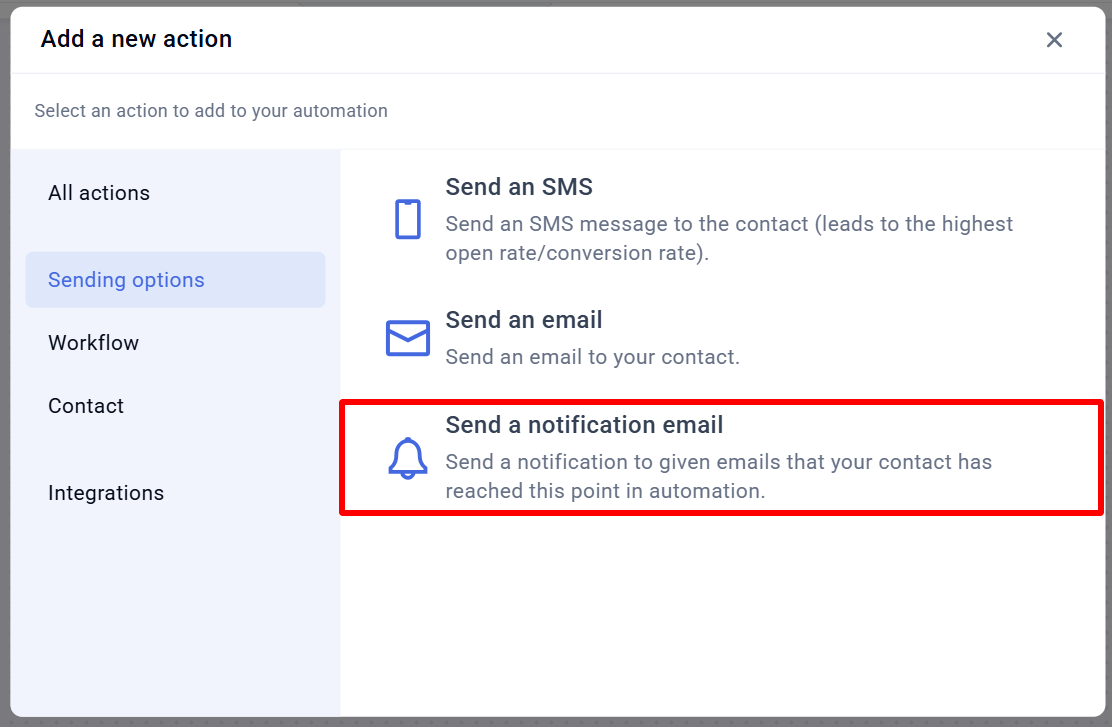
Task: Click 'Send an email to your contact' description
Action: 592,357
